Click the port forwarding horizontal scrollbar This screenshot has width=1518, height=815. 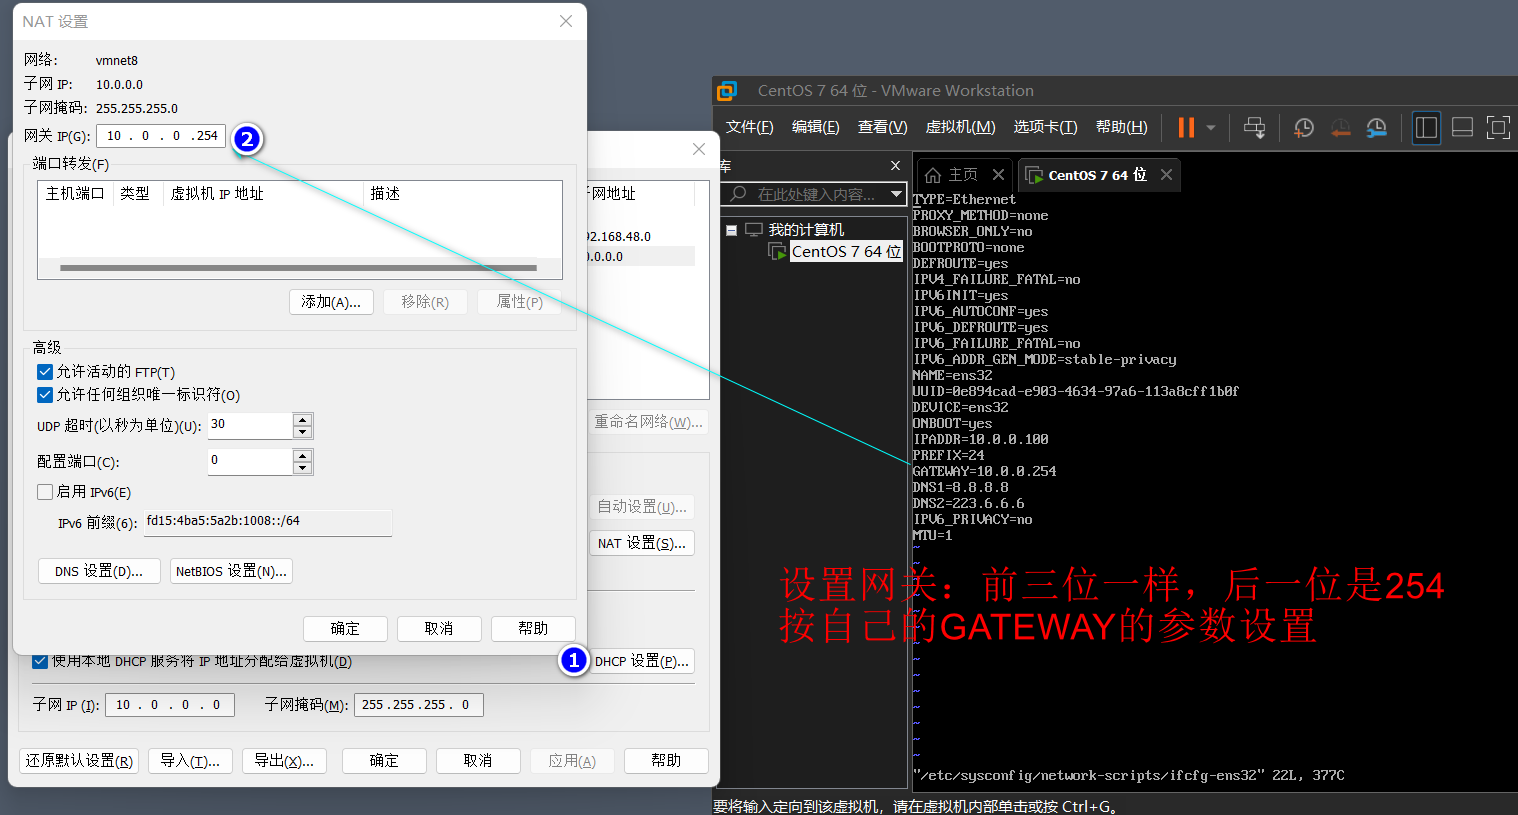pyautogui.click(x=298, y=268)
